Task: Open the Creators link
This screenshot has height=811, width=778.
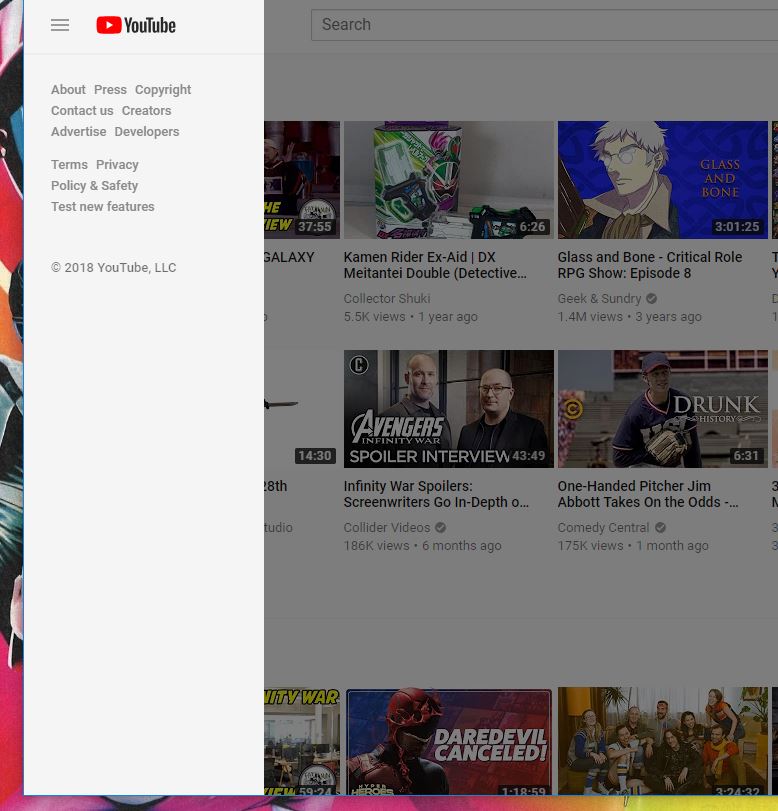Action: point(146,111)
